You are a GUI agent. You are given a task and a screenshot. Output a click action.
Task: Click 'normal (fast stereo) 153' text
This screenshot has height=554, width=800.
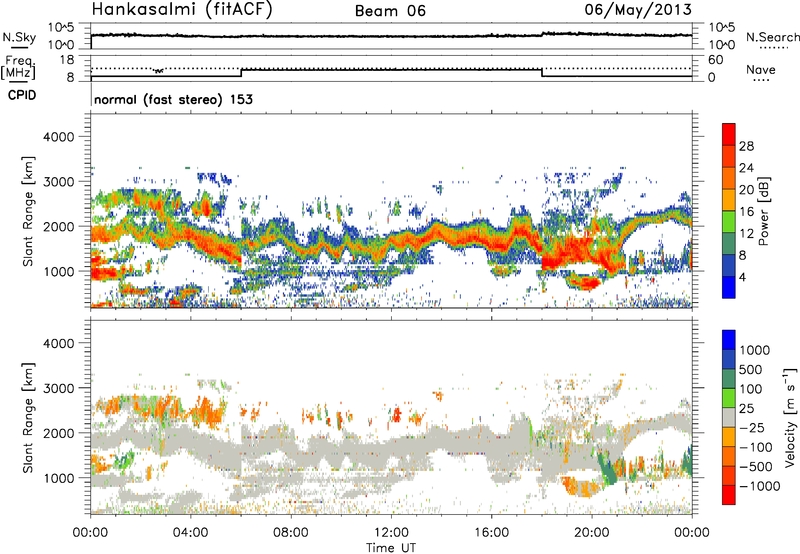(x=173, y=99)
